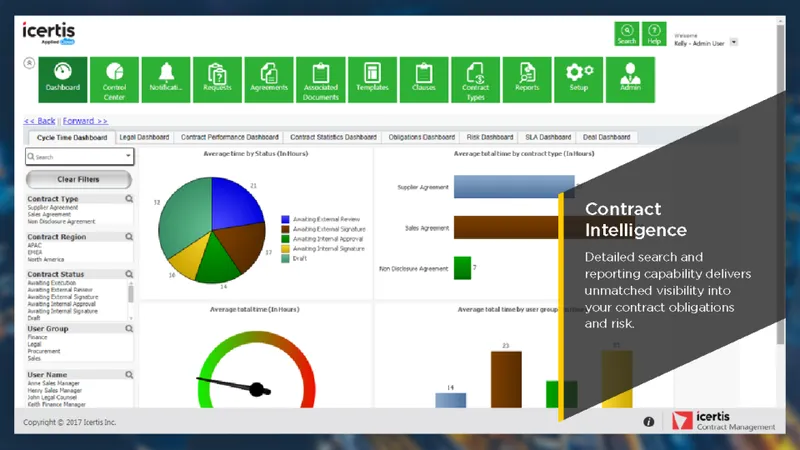Viewport: 800px width, 450px height.
Task: Select EMEA in Contract Region filter
Action: click(35, 253)
